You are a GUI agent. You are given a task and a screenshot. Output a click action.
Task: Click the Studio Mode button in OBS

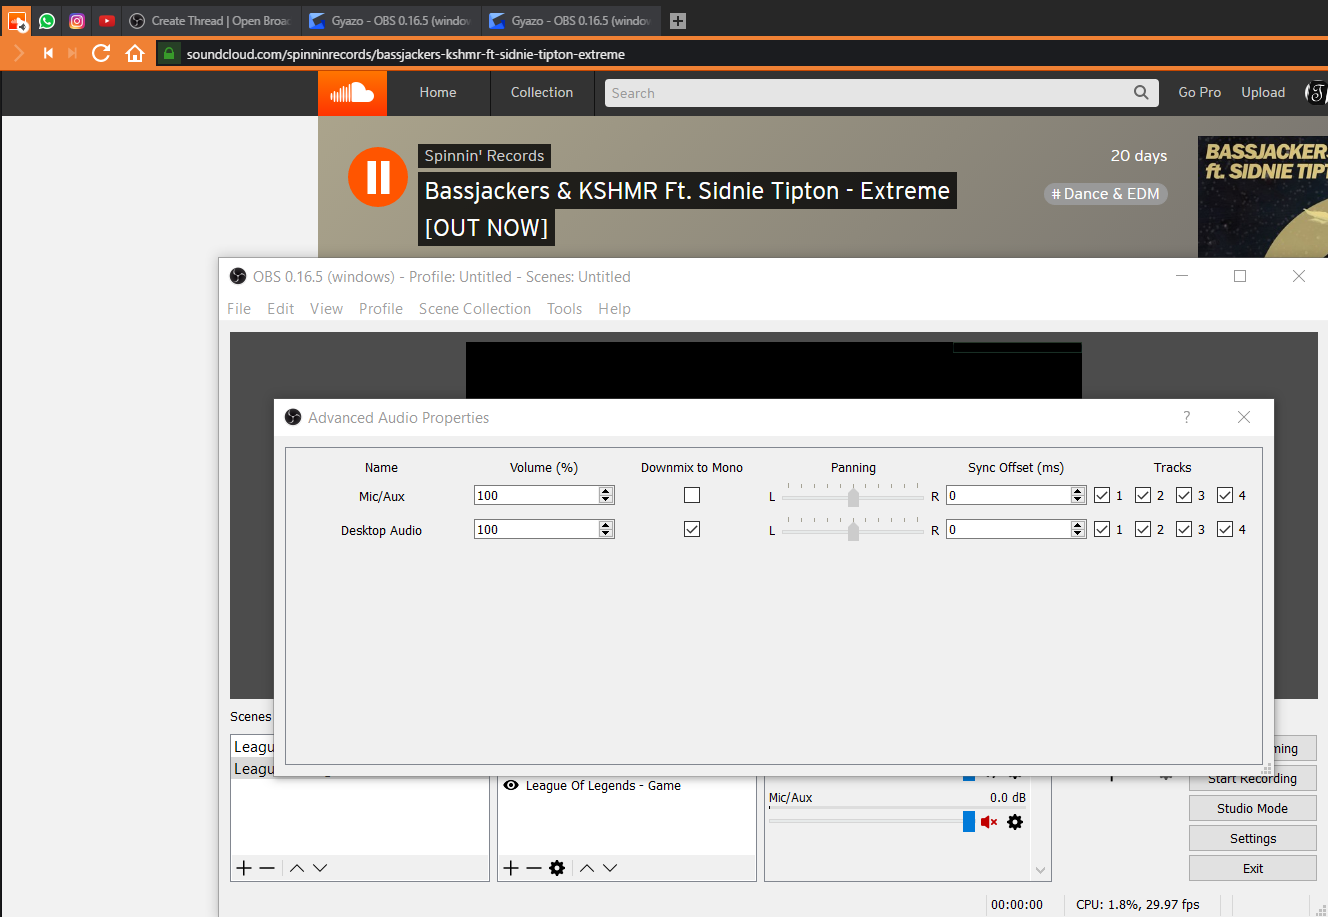coord(1252,808)
